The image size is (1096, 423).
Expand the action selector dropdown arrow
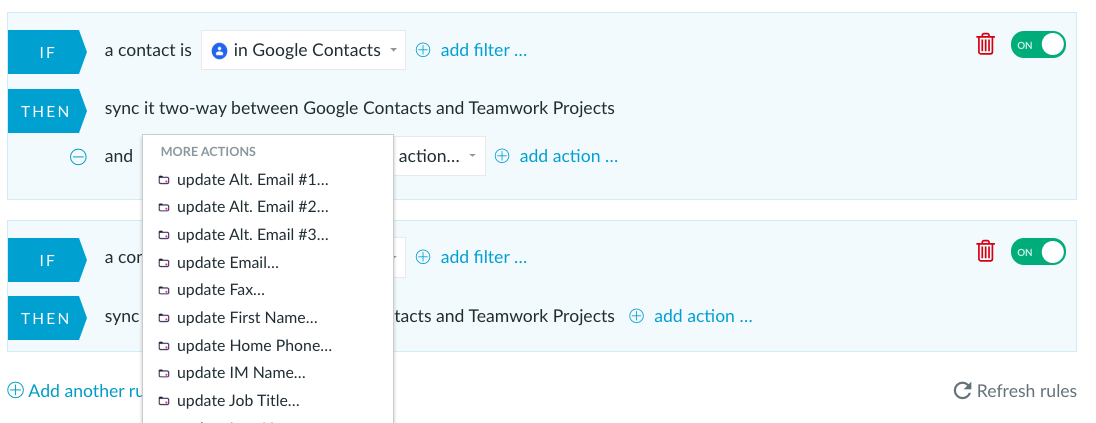[x=473, y=156]
